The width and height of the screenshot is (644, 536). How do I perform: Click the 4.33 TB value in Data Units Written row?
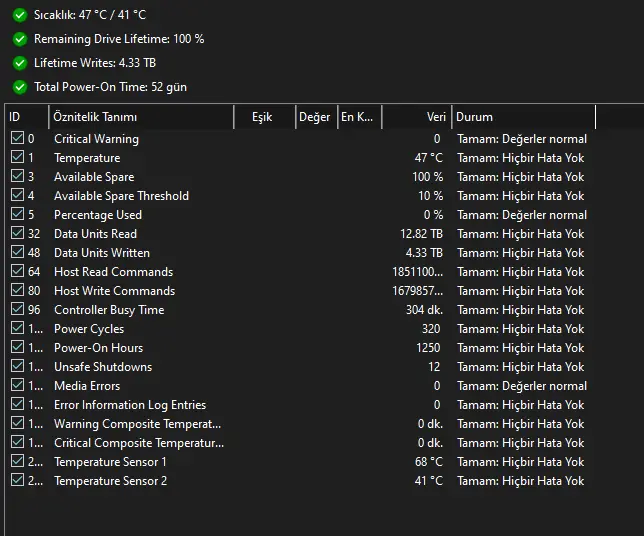[424, 253]
